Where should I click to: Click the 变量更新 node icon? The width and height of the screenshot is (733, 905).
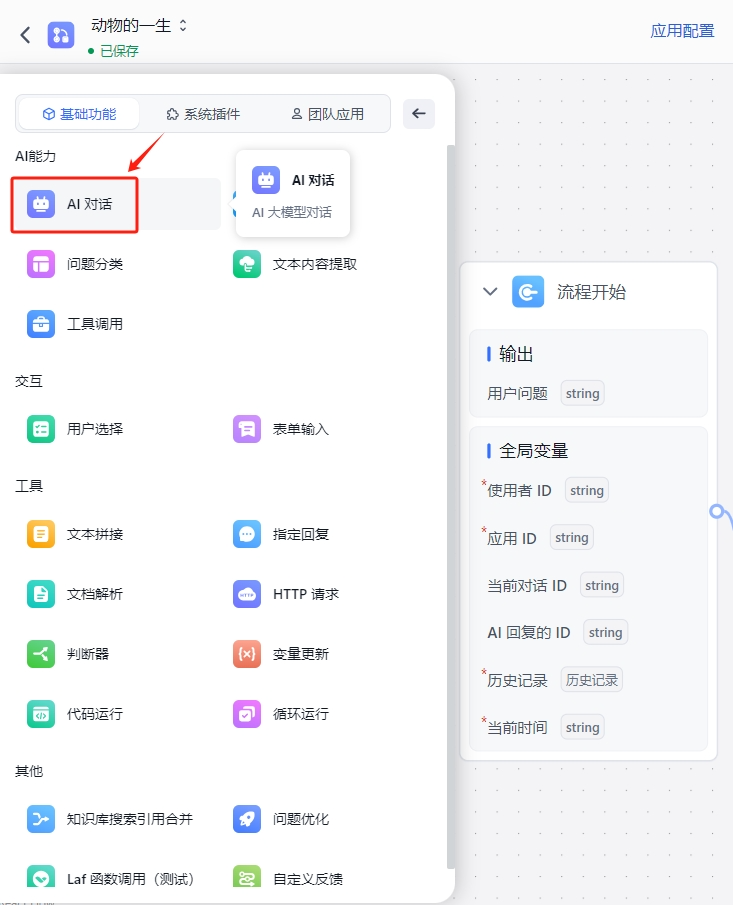tap(247, 655)
